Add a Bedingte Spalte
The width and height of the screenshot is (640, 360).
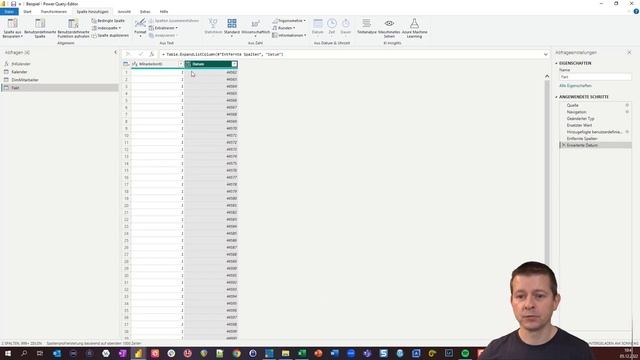click(x=108, y=21)
